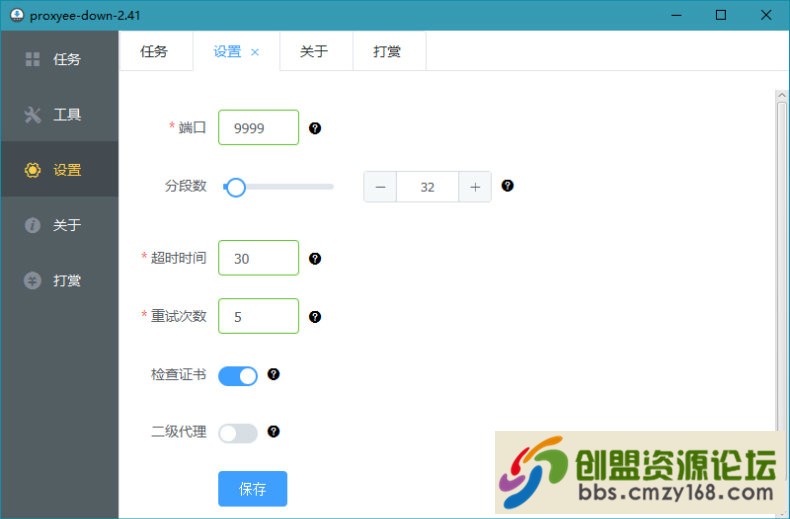Screen dimensions: 790x519
Task: Focus the 重试次数 input showing 5
Action: (x=258, y=316)
